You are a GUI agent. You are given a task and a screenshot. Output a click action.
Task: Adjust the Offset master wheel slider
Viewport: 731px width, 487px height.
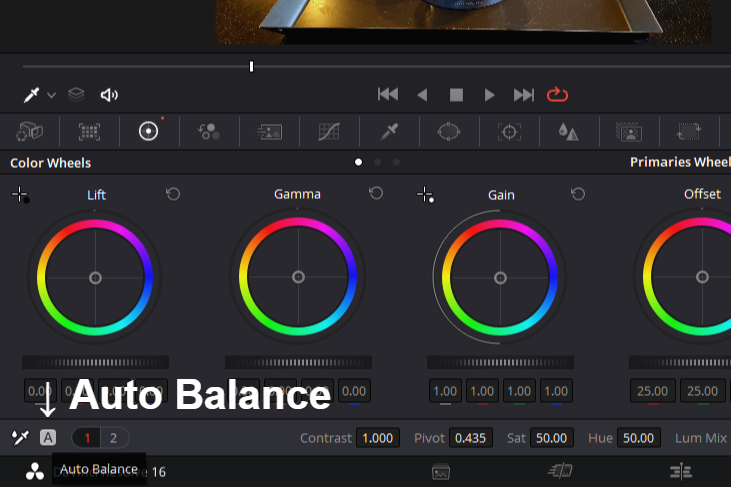point(680,362)
